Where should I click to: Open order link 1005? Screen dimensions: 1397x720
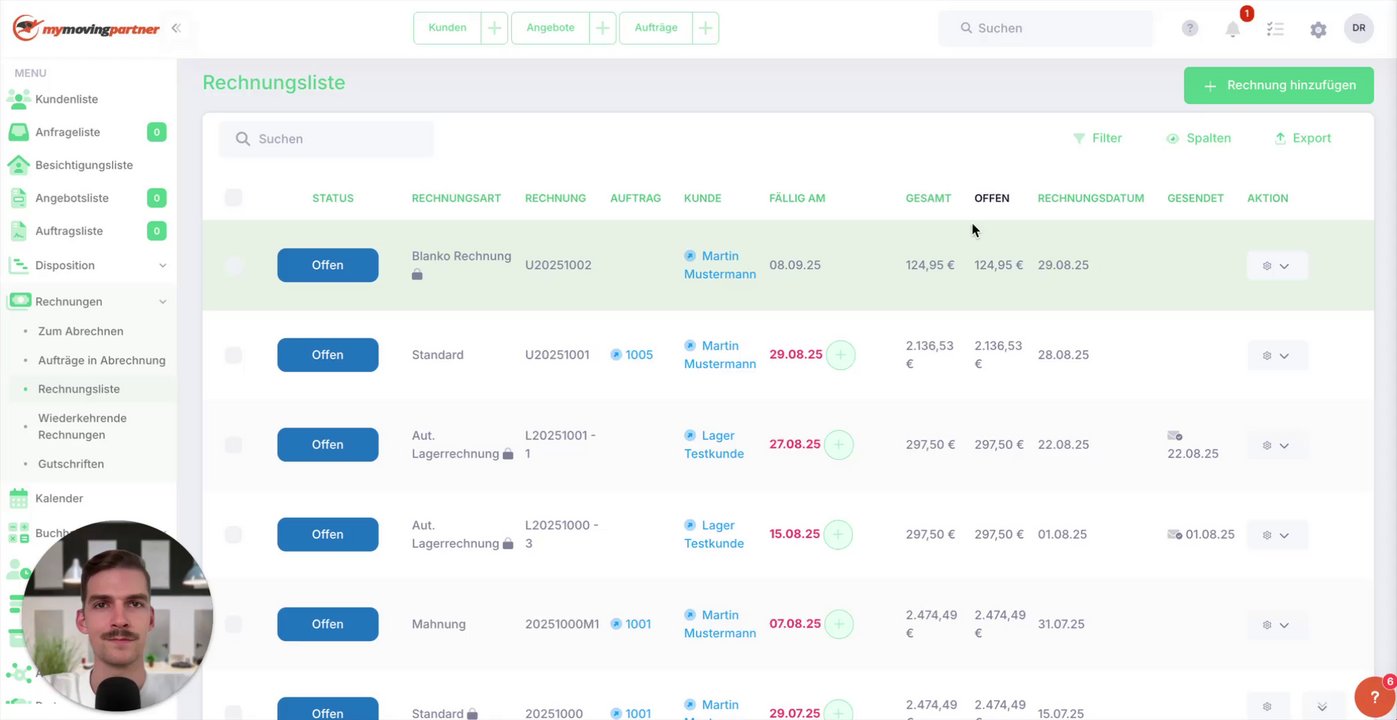pos(639,355)
